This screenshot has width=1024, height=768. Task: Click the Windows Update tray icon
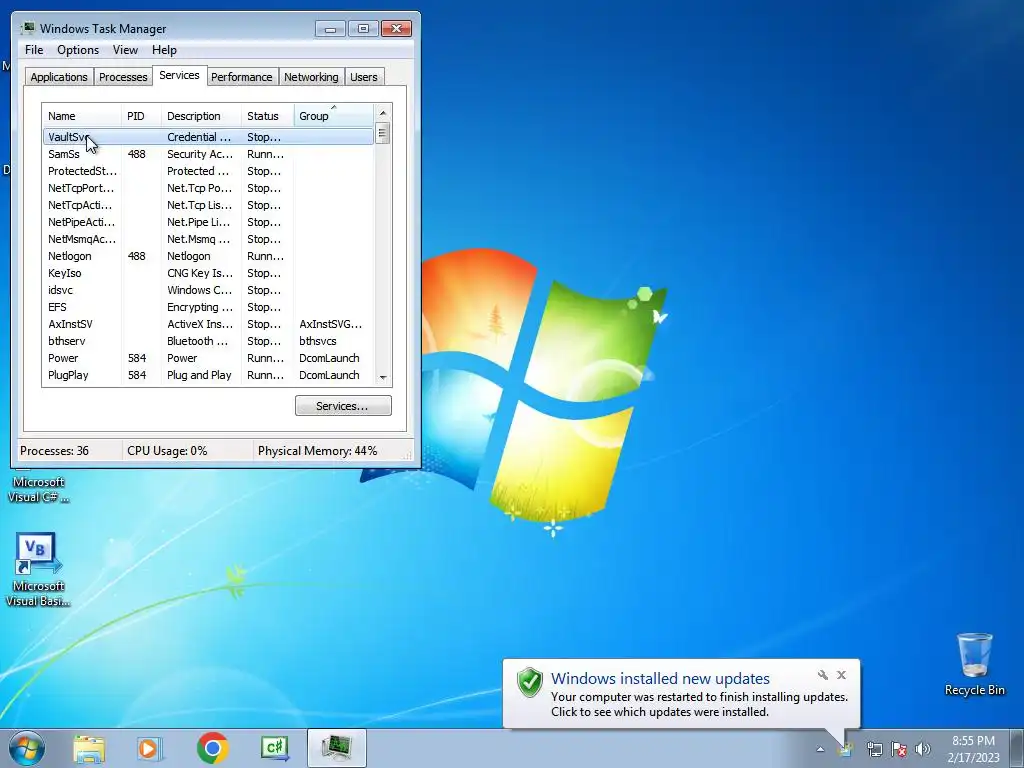coord(845,749)
